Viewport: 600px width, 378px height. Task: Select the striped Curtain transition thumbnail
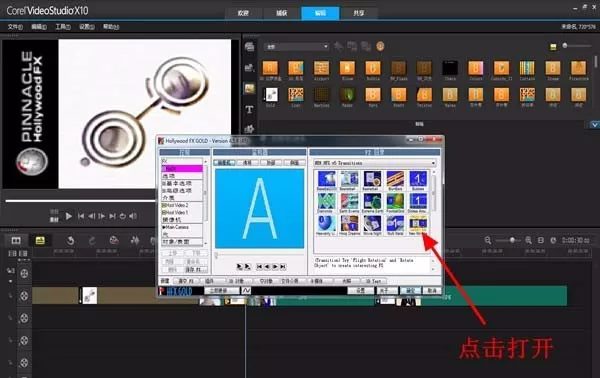click(527, 68)
